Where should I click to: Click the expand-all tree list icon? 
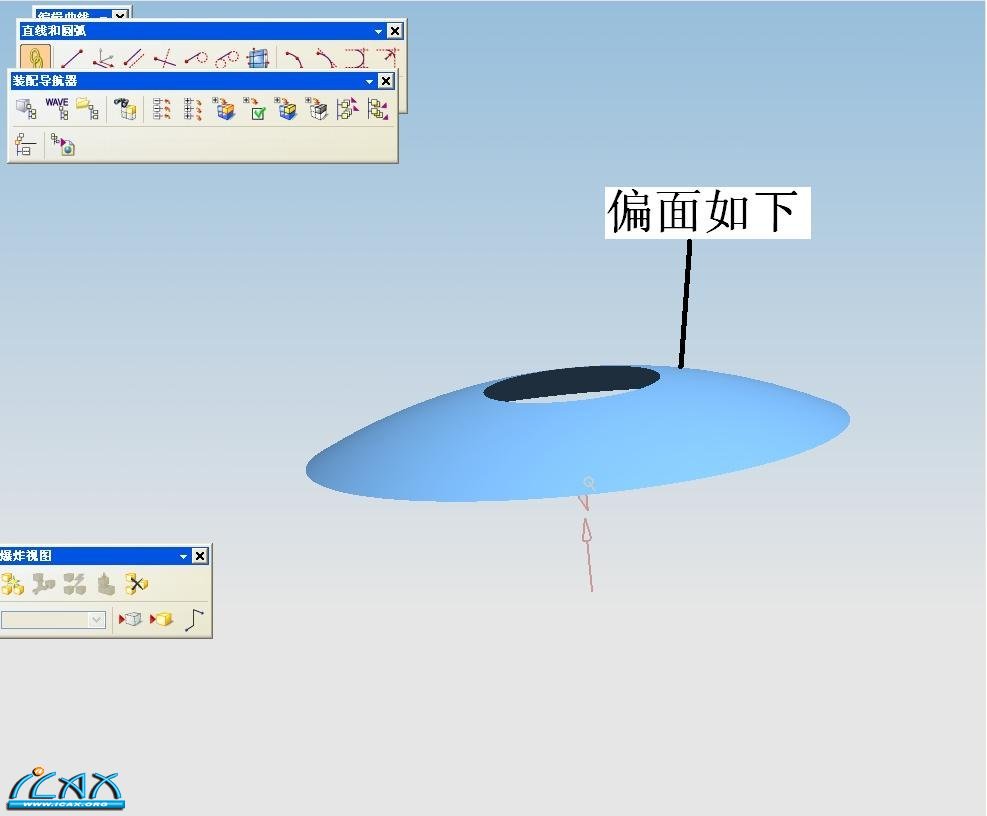[x=193, y=109]
